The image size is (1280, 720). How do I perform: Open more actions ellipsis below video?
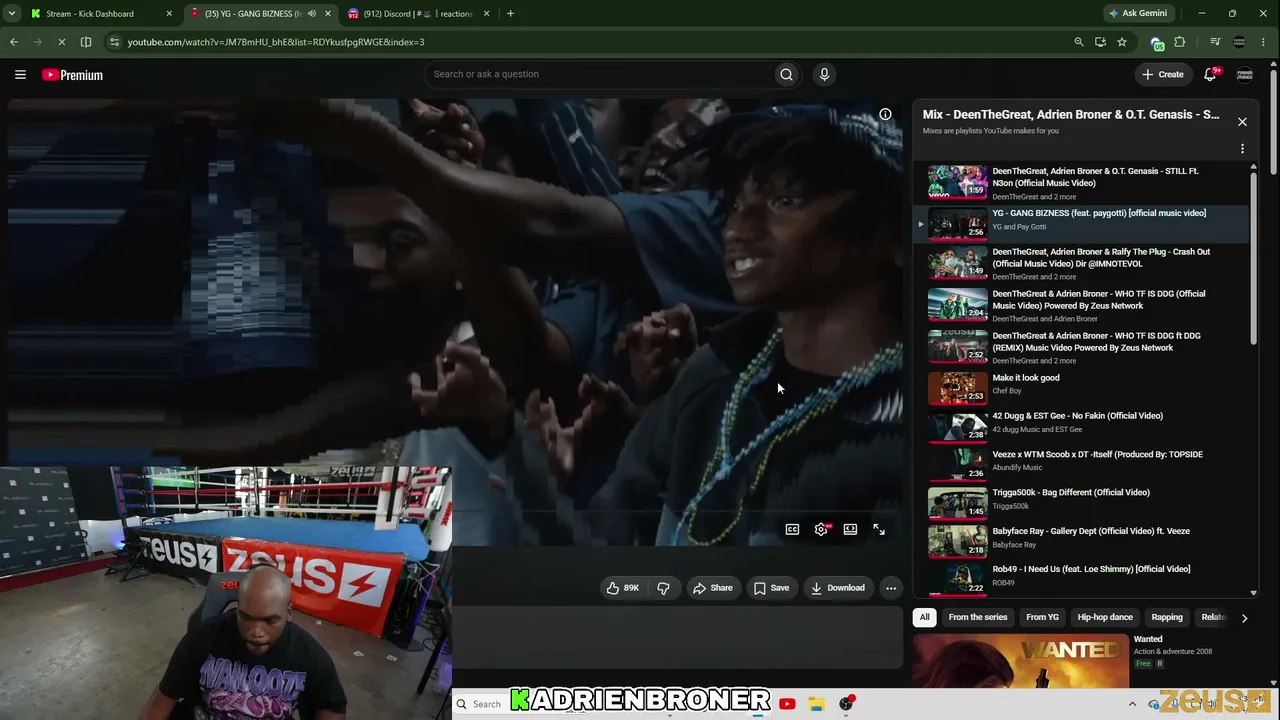891,588
